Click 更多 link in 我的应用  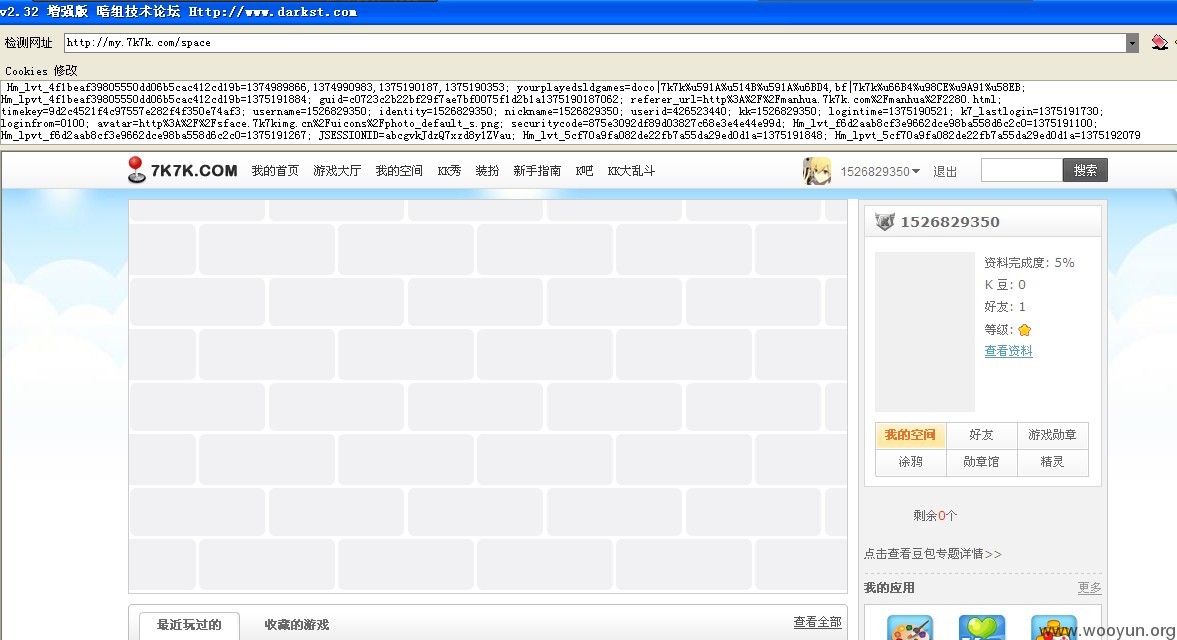click(1090, 587)
